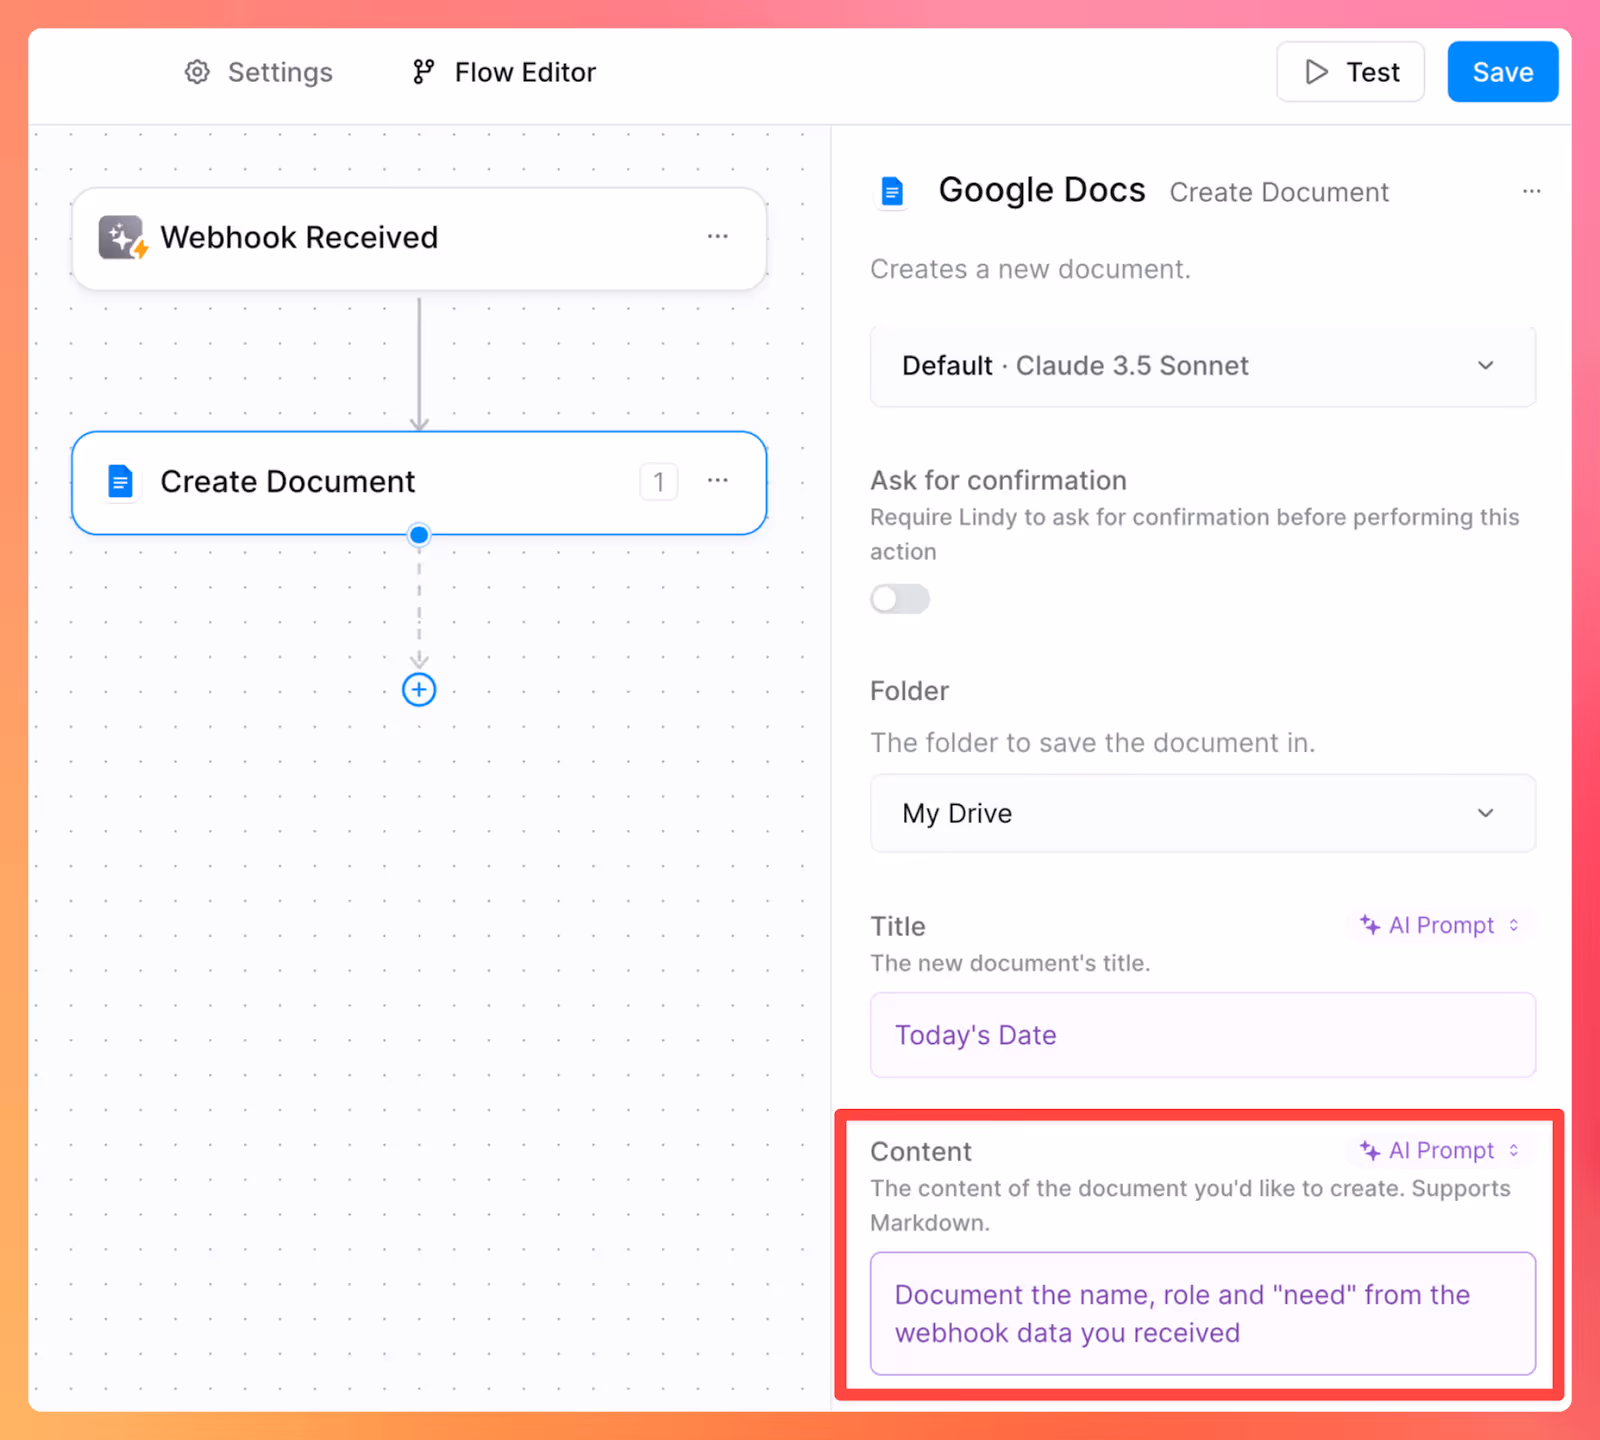The width and height of the screenshot is (1600, 1440).
Task: Click the Content AI Prompt label
Action: (1441, 1150)
